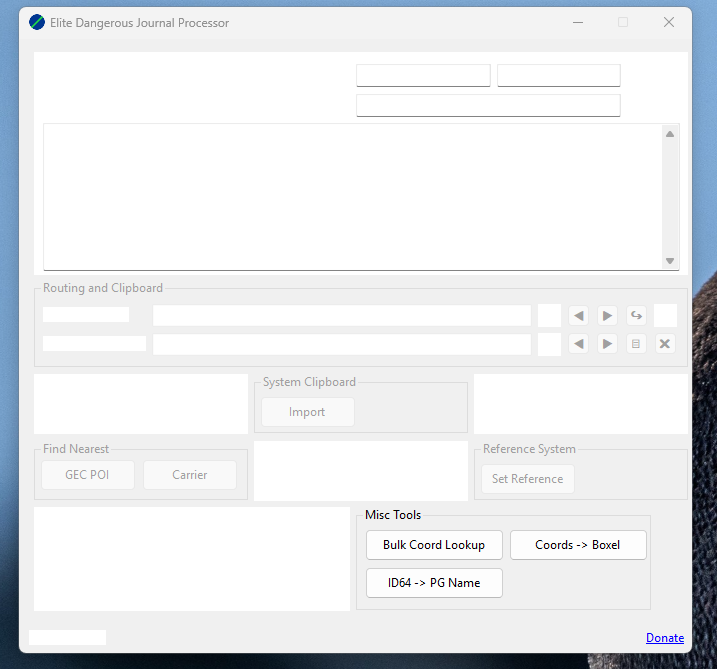Click the scrollbar up arrow of the text area
Image resolution: width=717 pixels, height=669 pixels.
tap(670, 134)
